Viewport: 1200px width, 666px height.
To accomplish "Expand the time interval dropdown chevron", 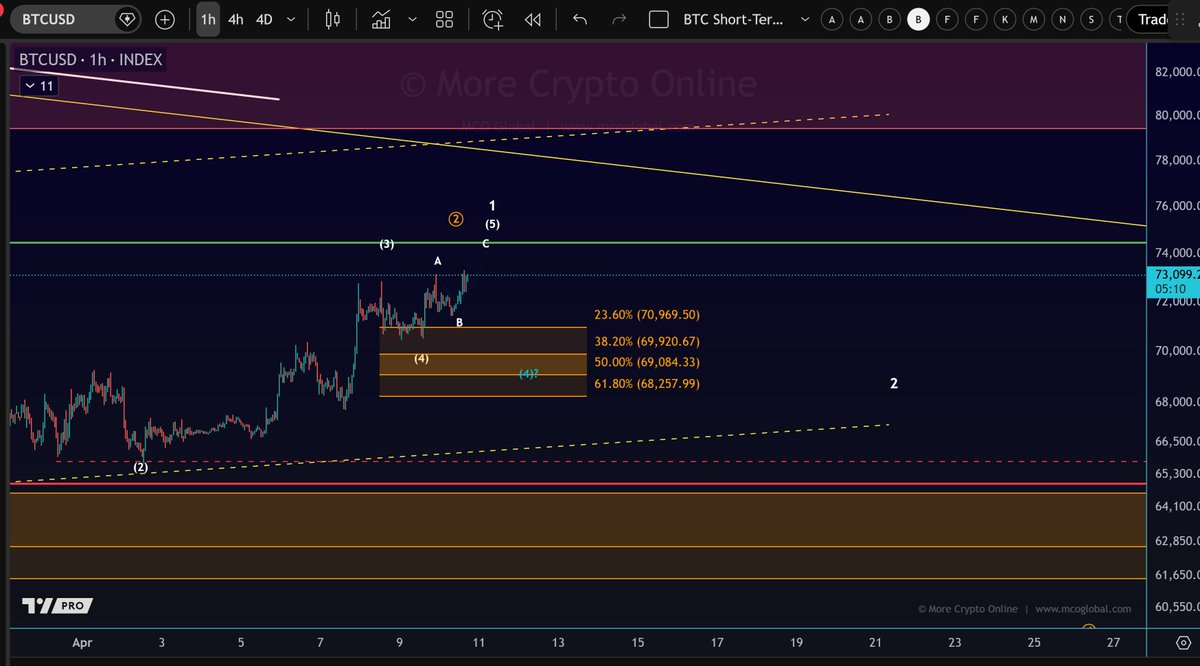I will click(x=290, y=19).
